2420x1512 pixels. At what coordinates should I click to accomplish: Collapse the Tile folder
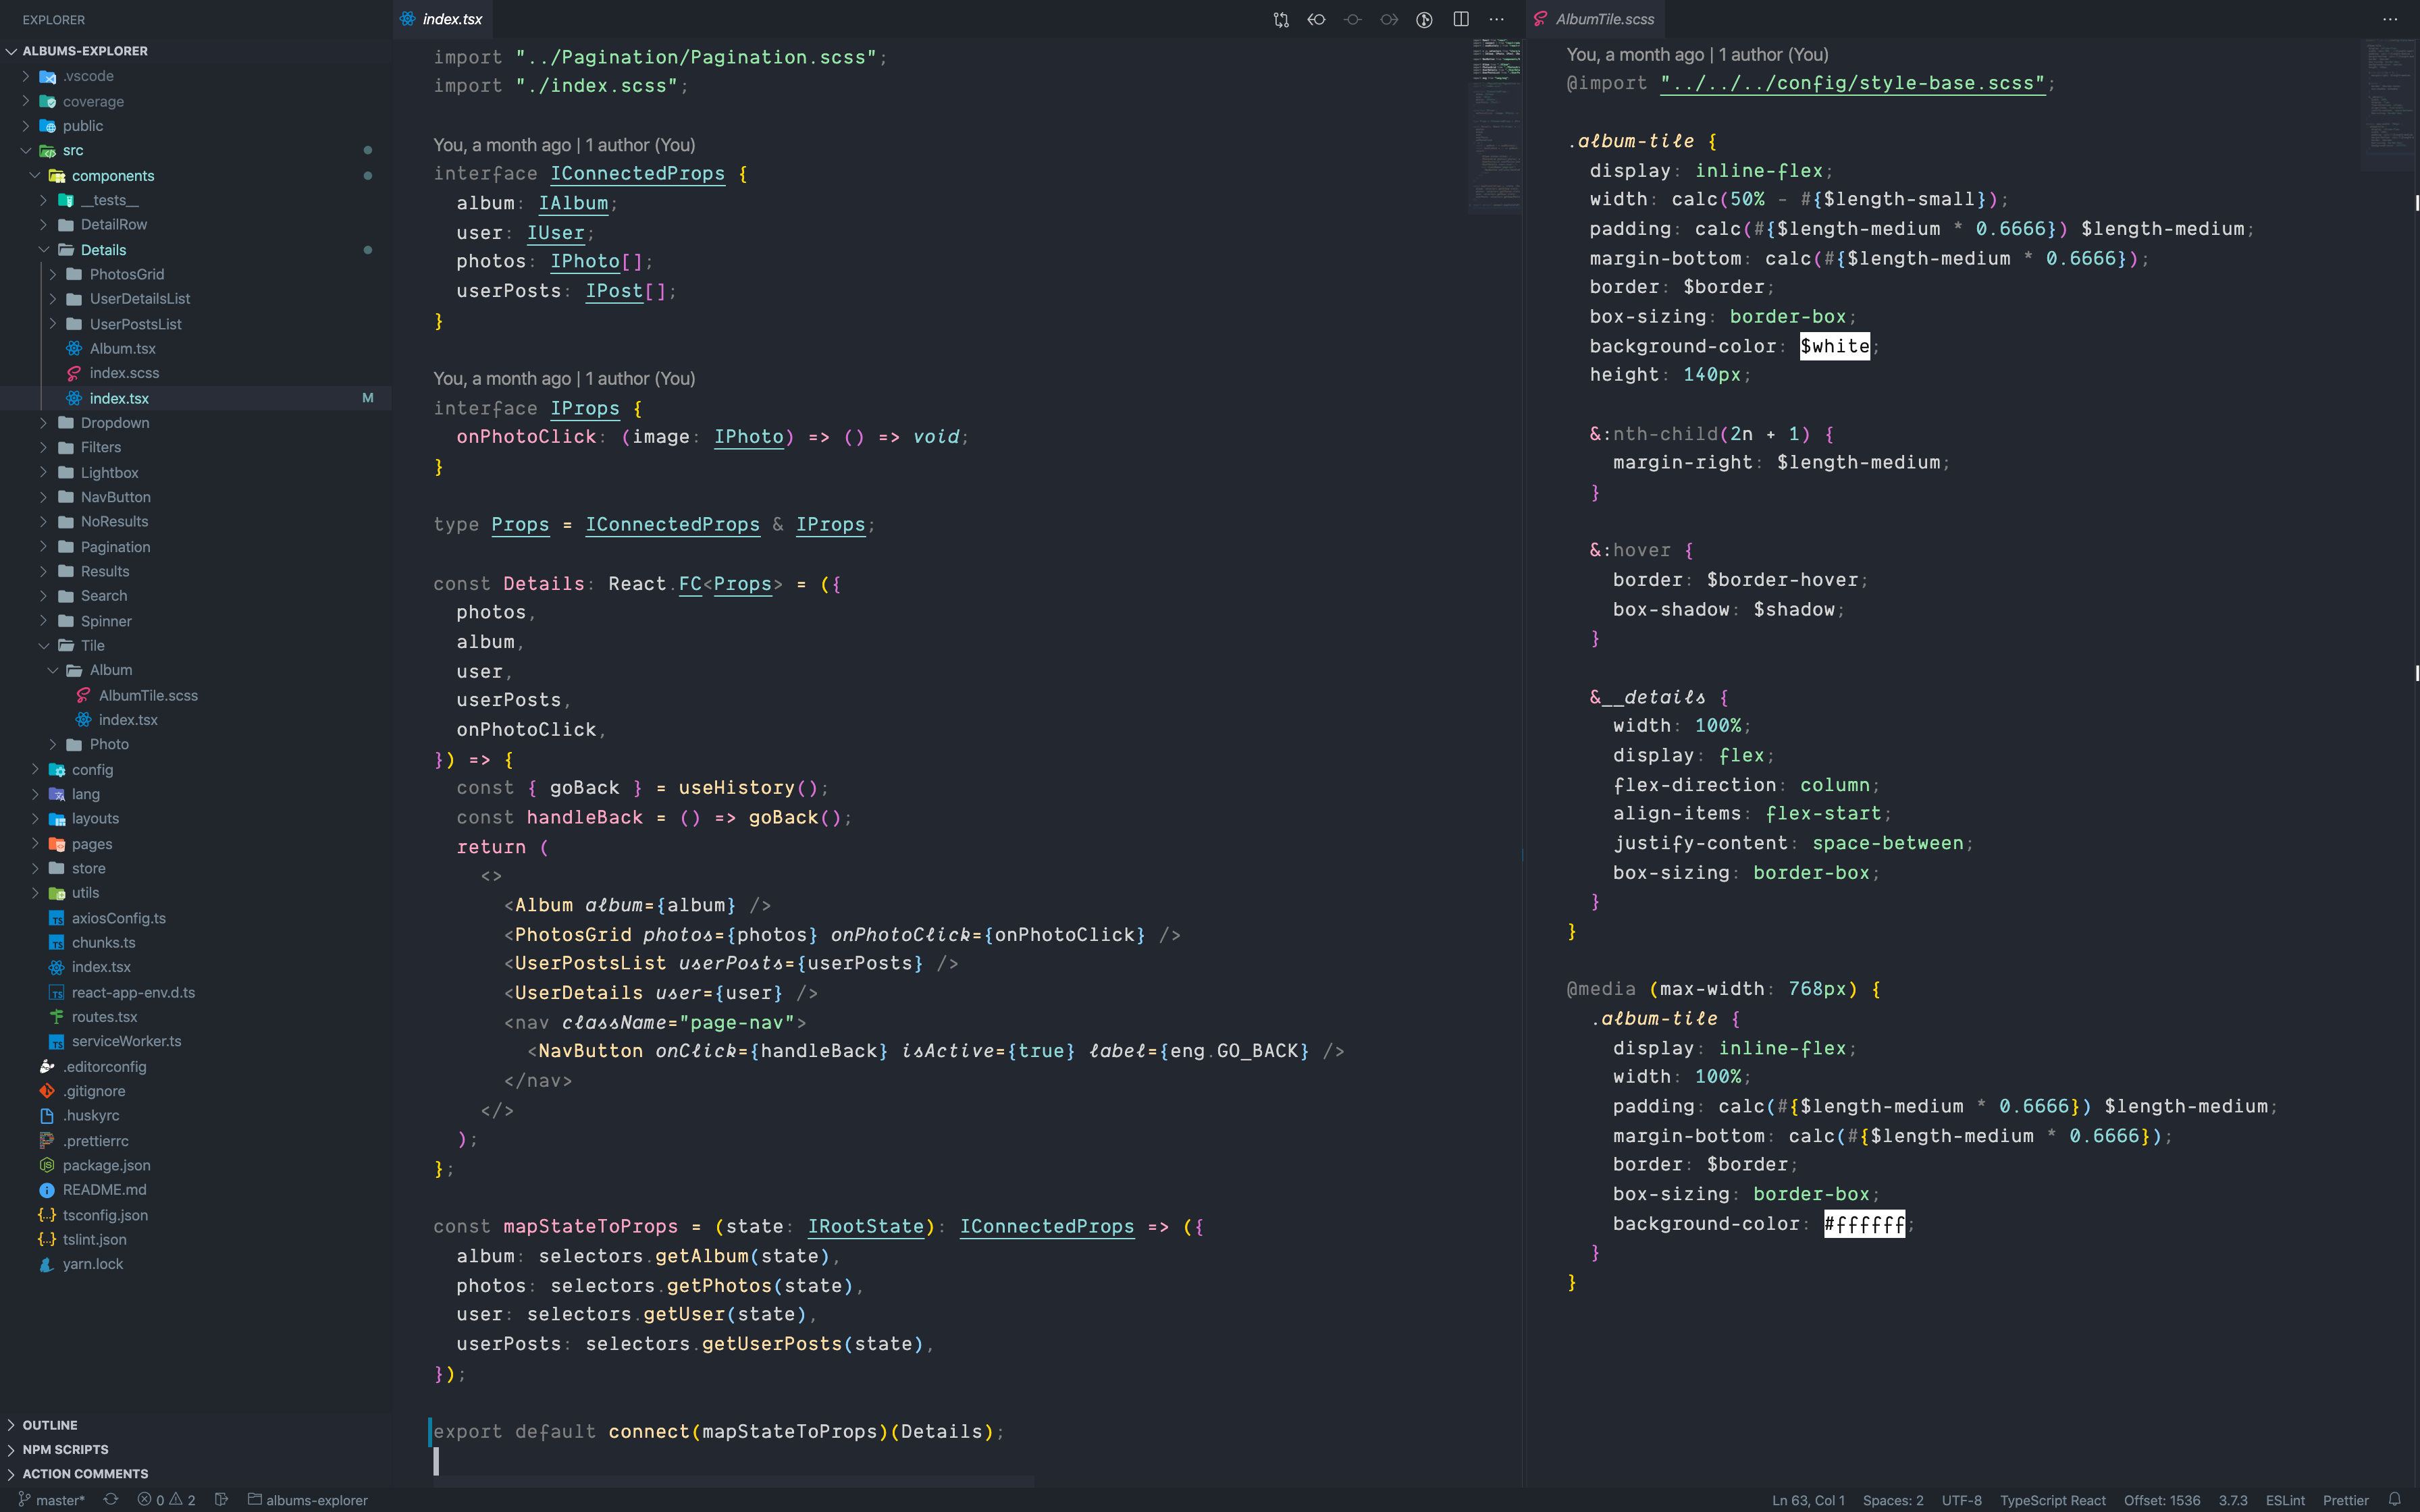tap(92, 645)
